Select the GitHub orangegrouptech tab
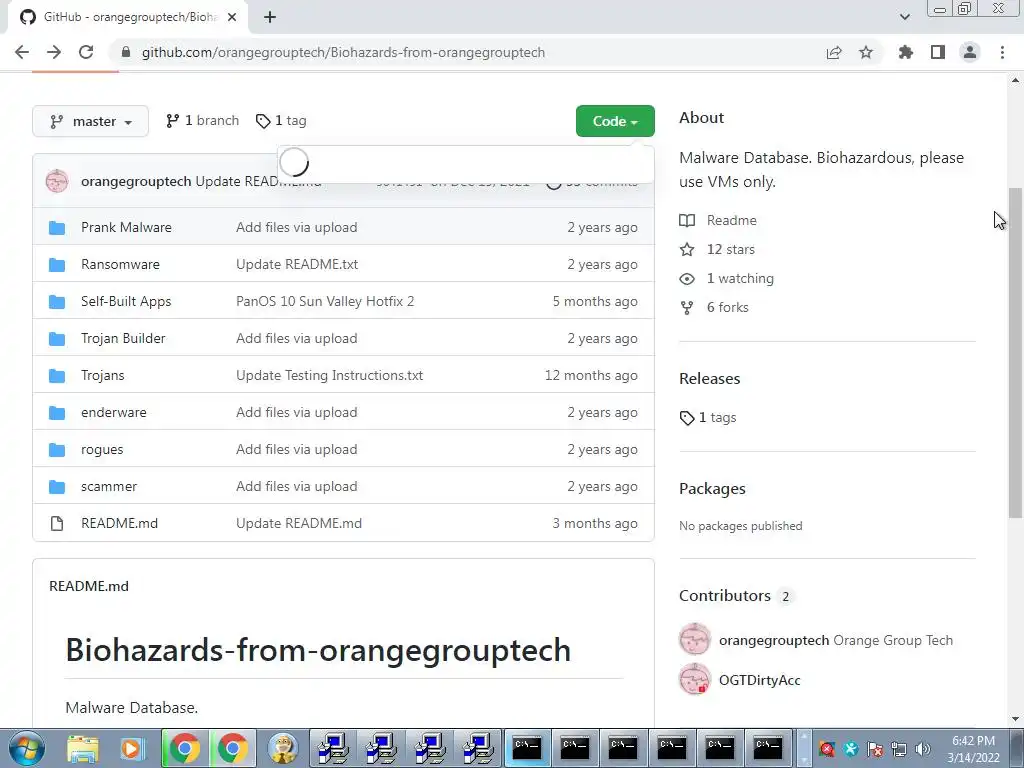 click(x=129, y=17)
